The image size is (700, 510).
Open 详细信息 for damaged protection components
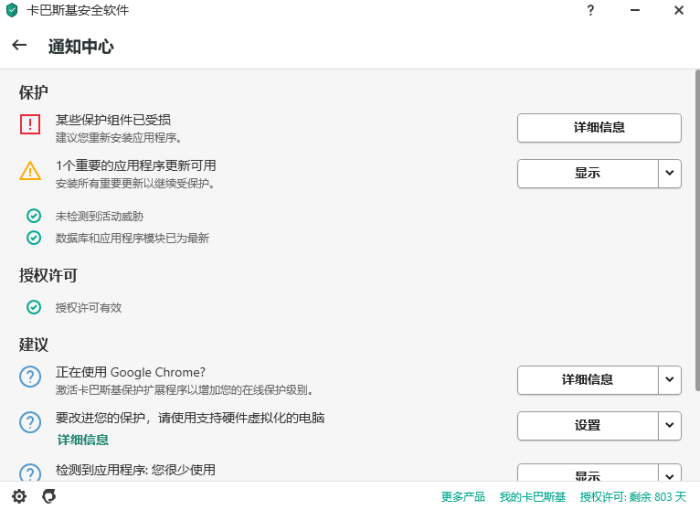[x=599, y=128]
